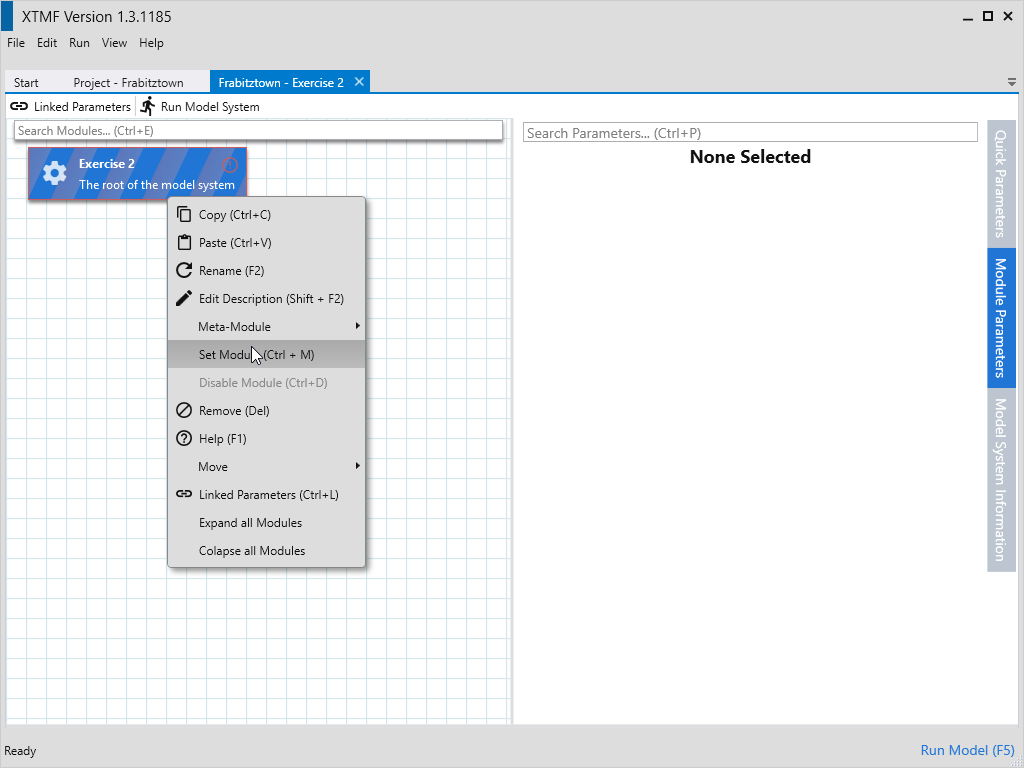The height and width of the screenshot is (768, 1024).
Task: Click the Linked Parameters chain icon in toolbar
Action: pos(19,107)
